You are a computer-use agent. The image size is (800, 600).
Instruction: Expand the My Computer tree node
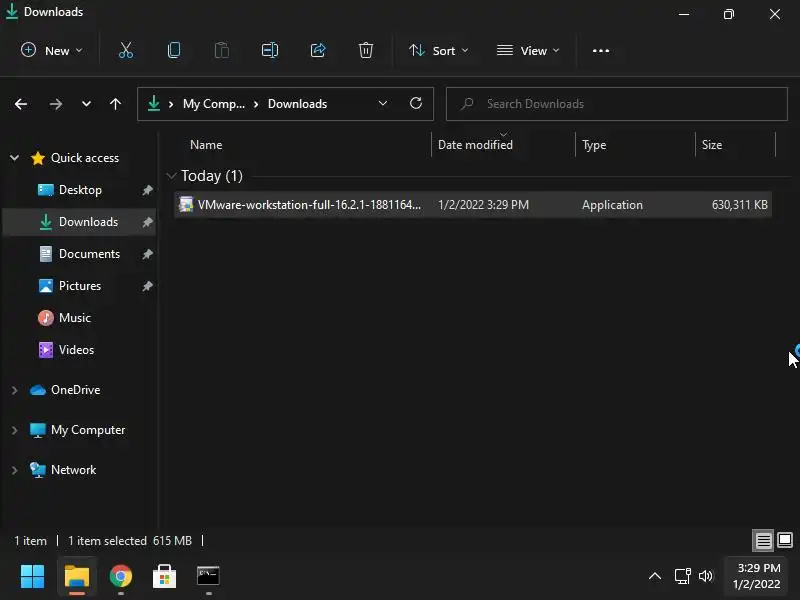point(14,430)
